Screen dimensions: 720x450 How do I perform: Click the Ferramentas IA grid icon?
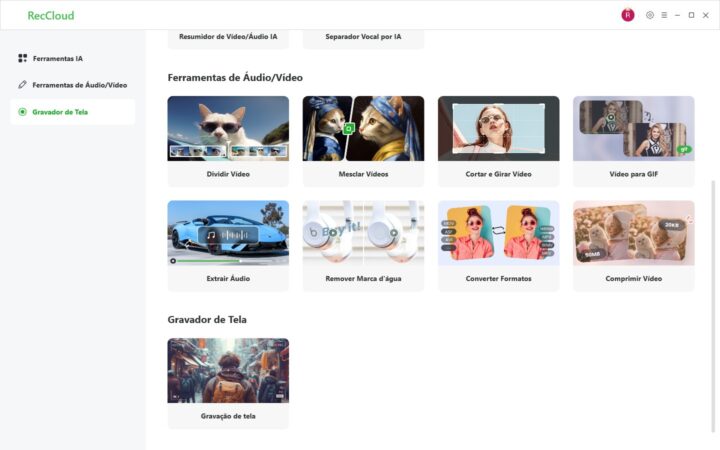pyautogui.click(x=23, y=58)
